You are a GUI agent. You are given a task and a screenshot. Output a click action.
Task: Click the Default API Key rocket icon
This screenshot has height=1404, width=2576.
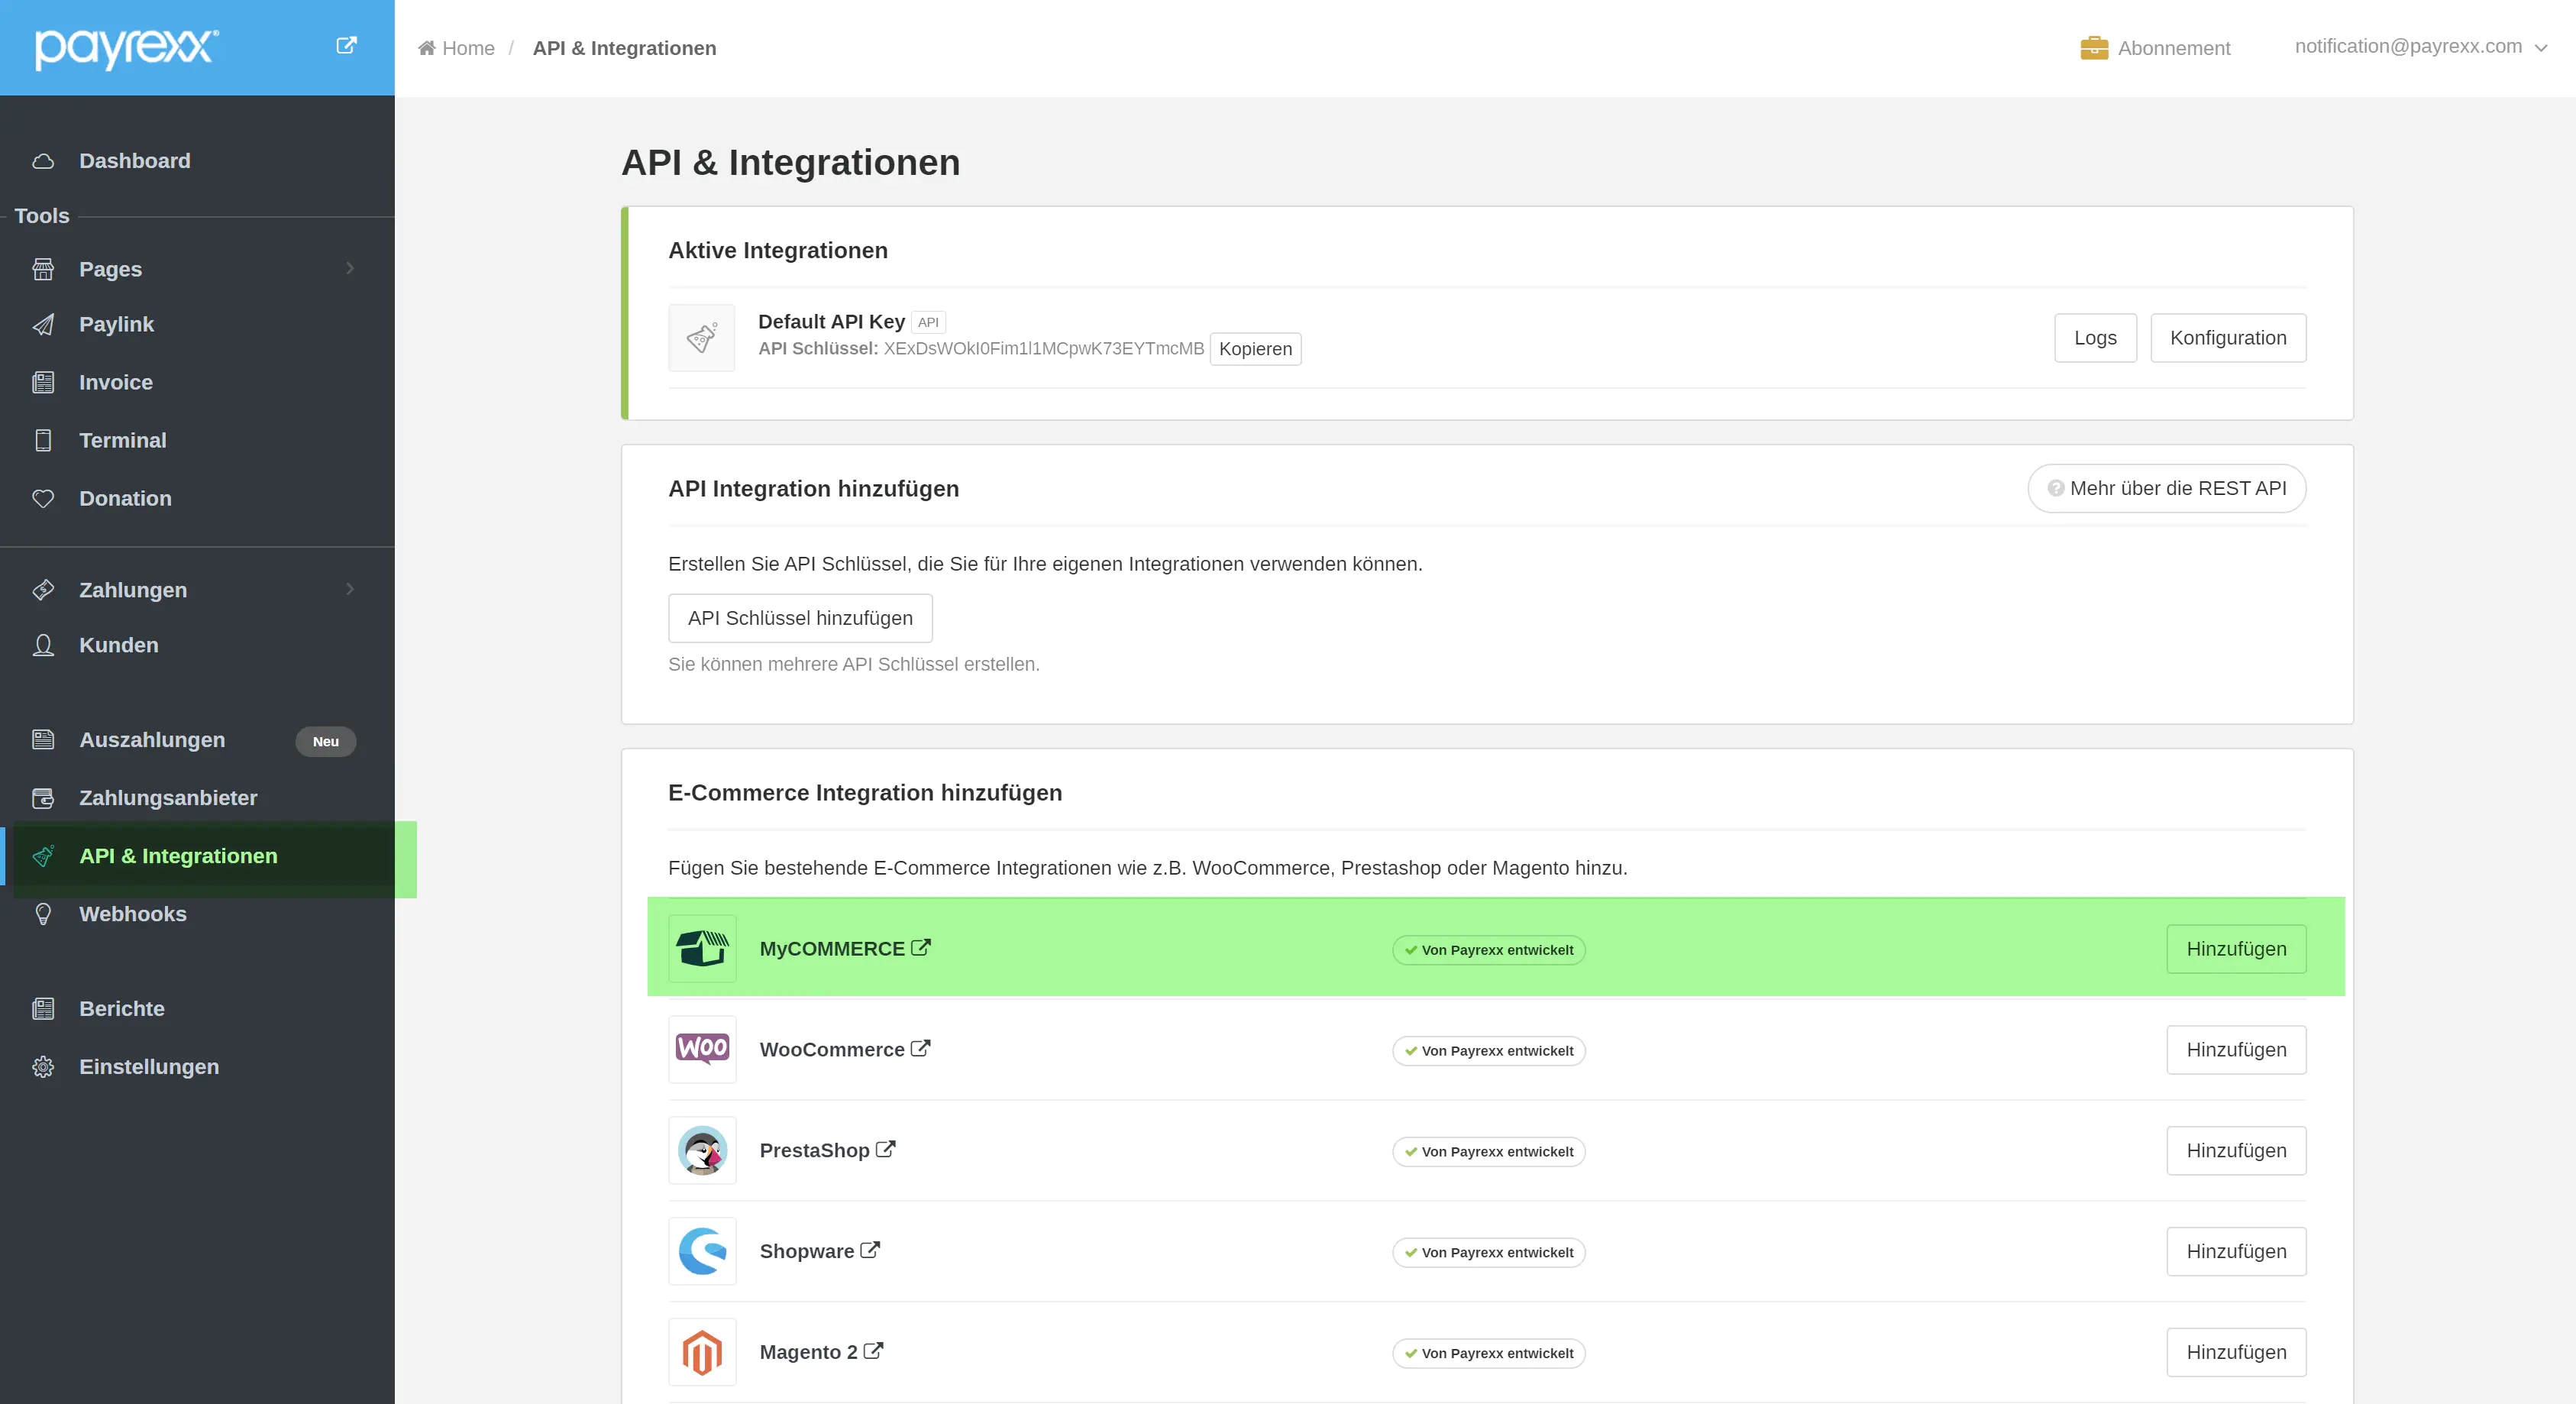point(702,338)
